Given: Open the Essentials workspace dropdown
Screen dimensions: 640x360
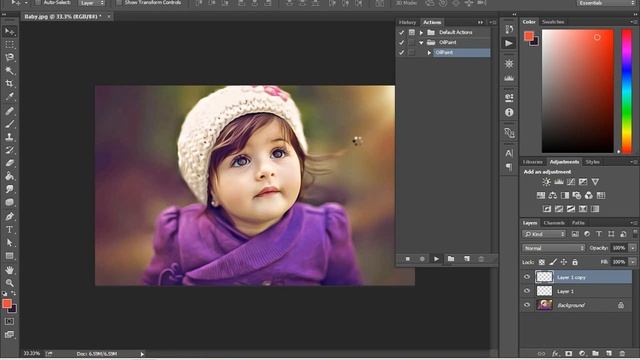Looking at the screenshot, I should [x=606, y=3].
